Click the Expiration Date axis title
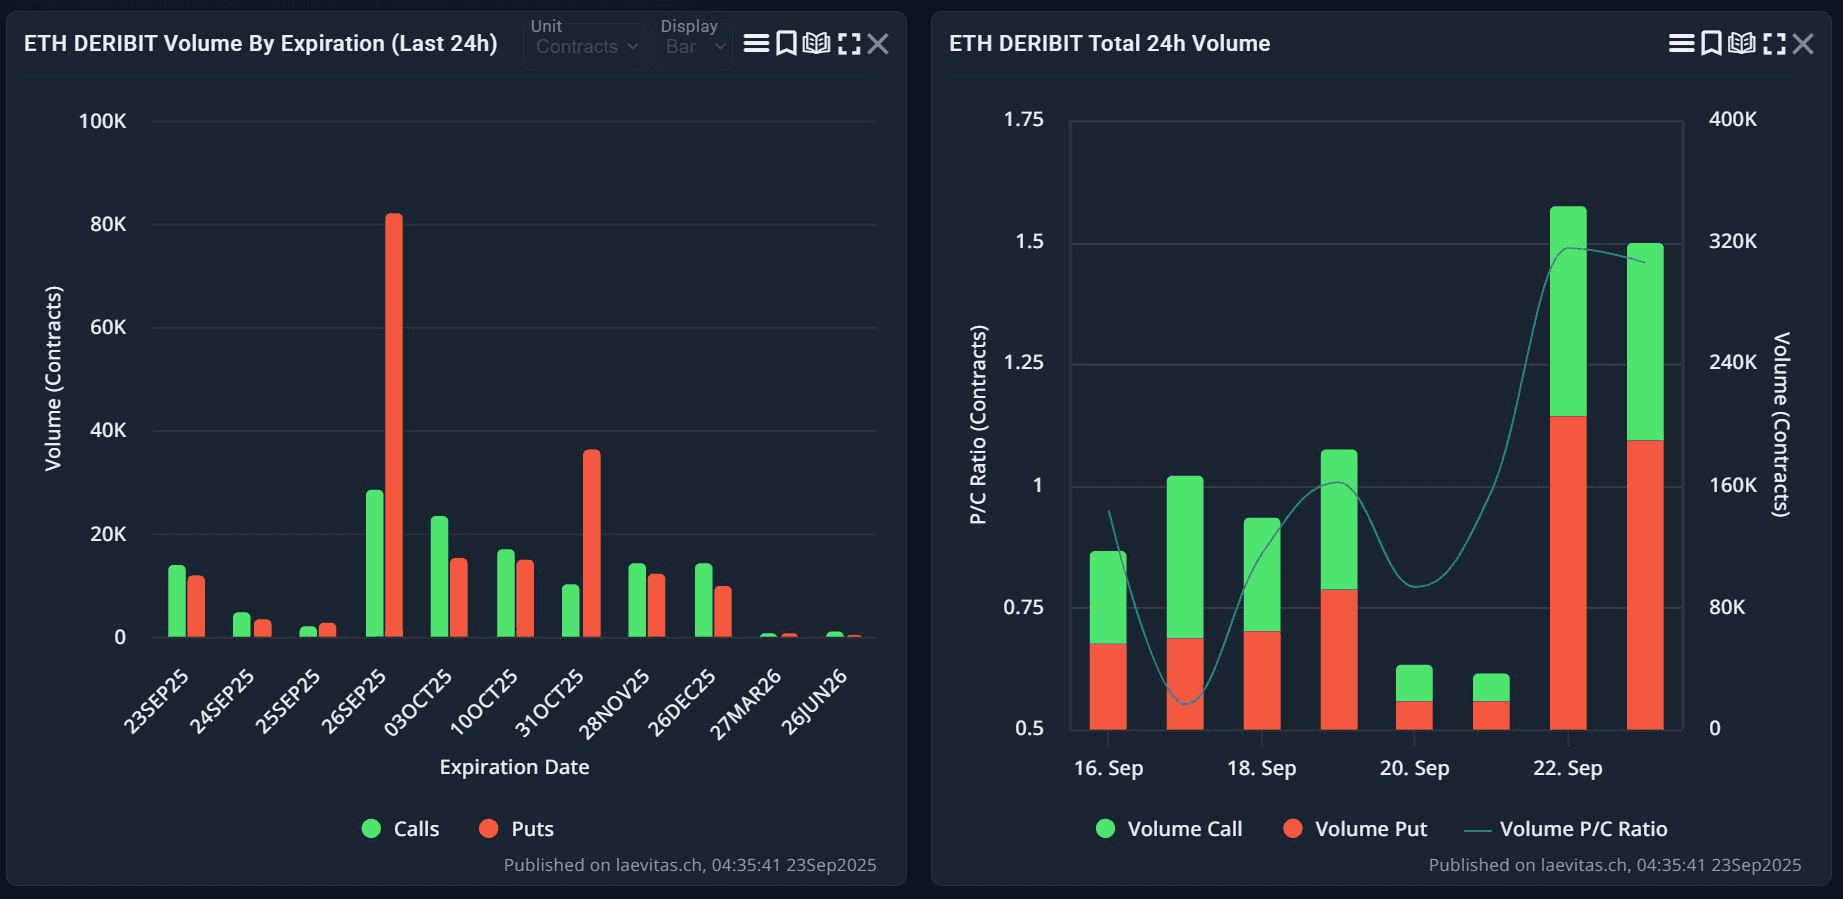1843x899 pixels. (x=514, y=767)
